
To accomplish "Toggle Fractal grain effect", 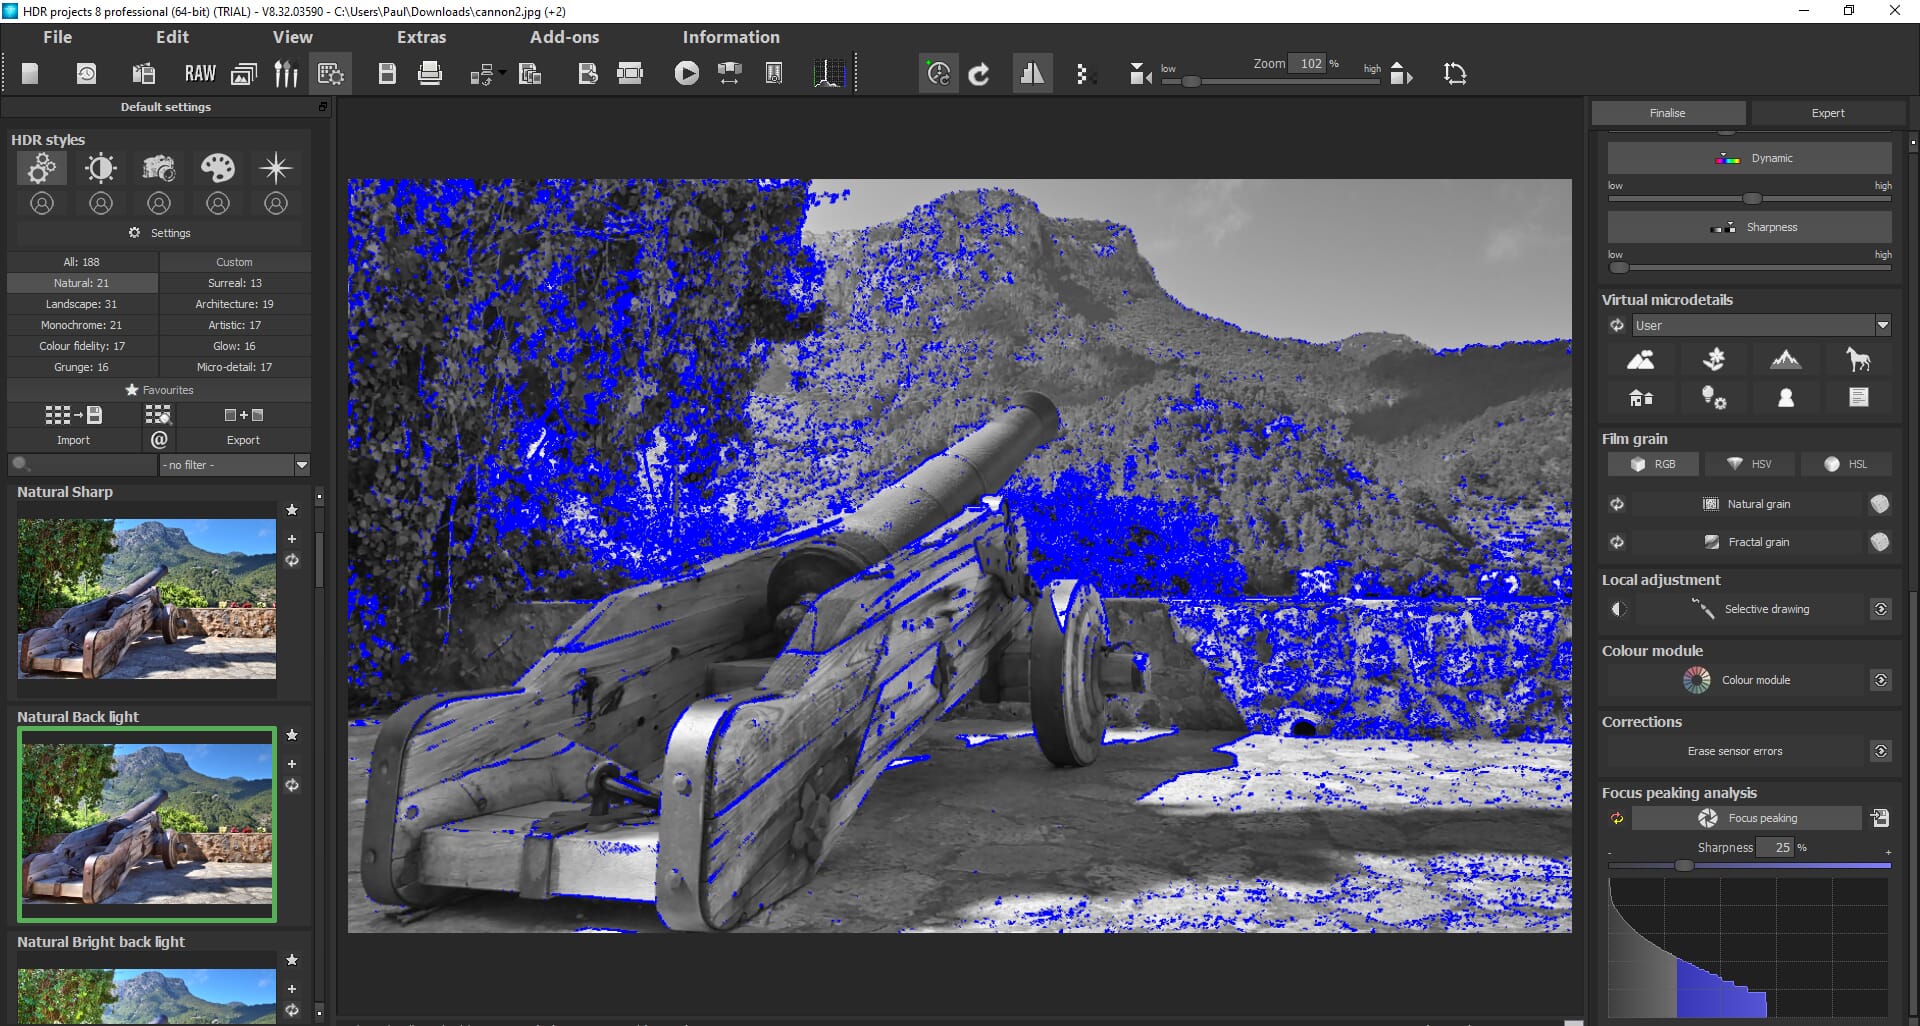I will tap(1746, 542).
